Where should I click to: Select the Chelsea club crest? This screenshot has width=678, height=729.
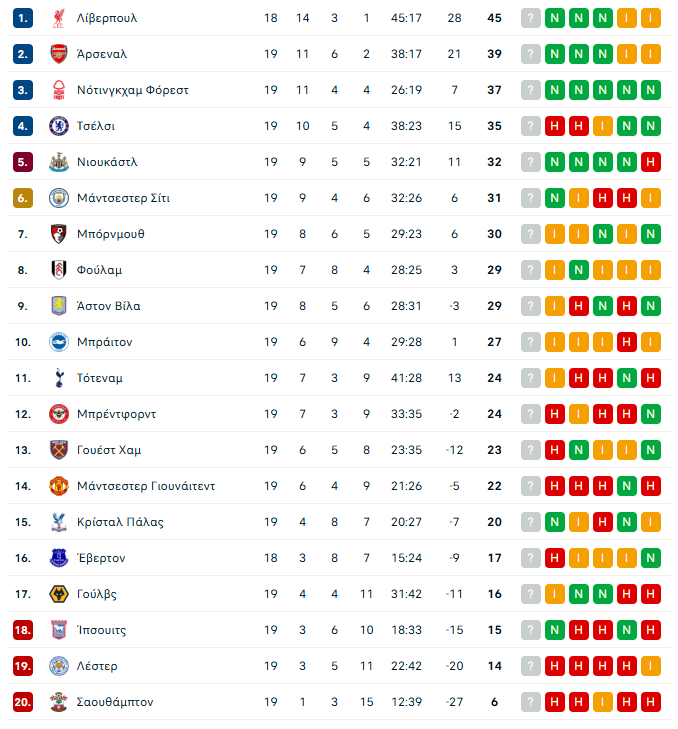point(58,126)
